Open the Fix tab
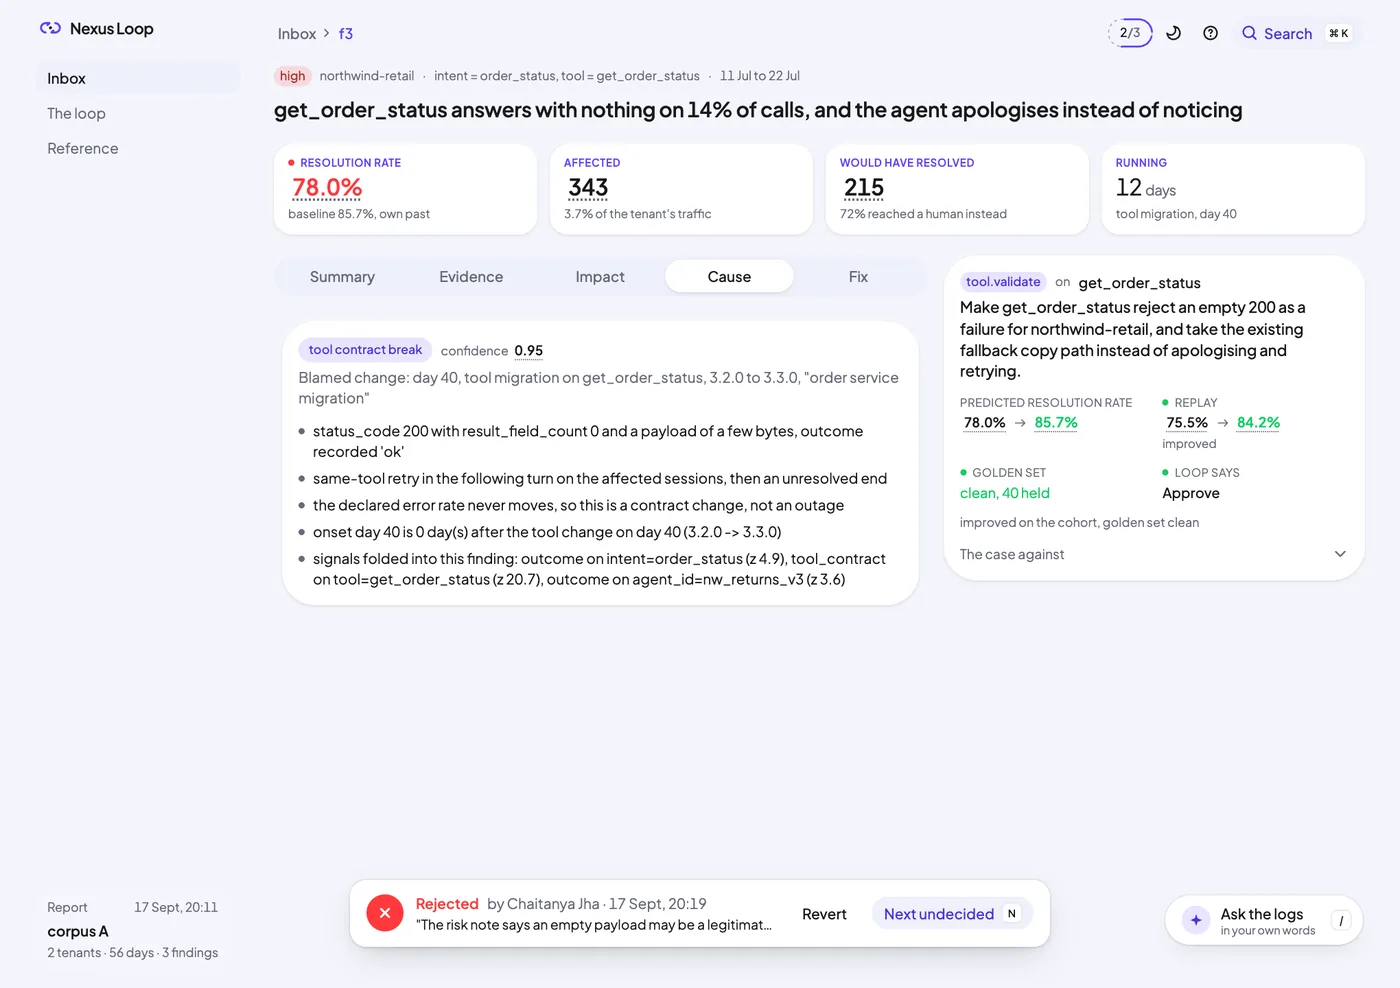The image size is (1400, 988). pyautogui.click(x=858, y=277)
